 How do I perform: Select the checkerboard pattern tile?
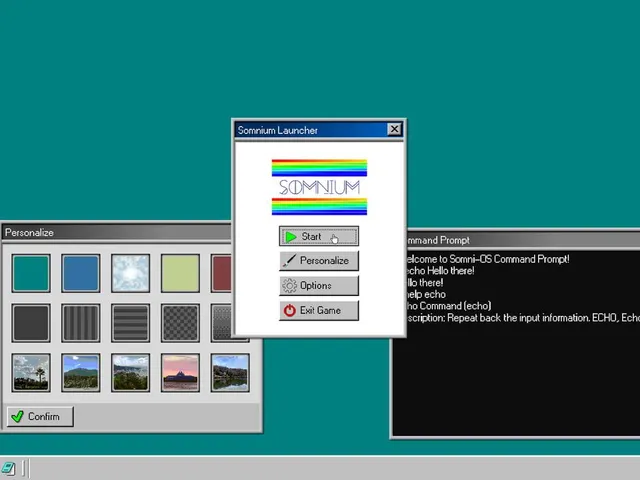[x=180, y=323]
